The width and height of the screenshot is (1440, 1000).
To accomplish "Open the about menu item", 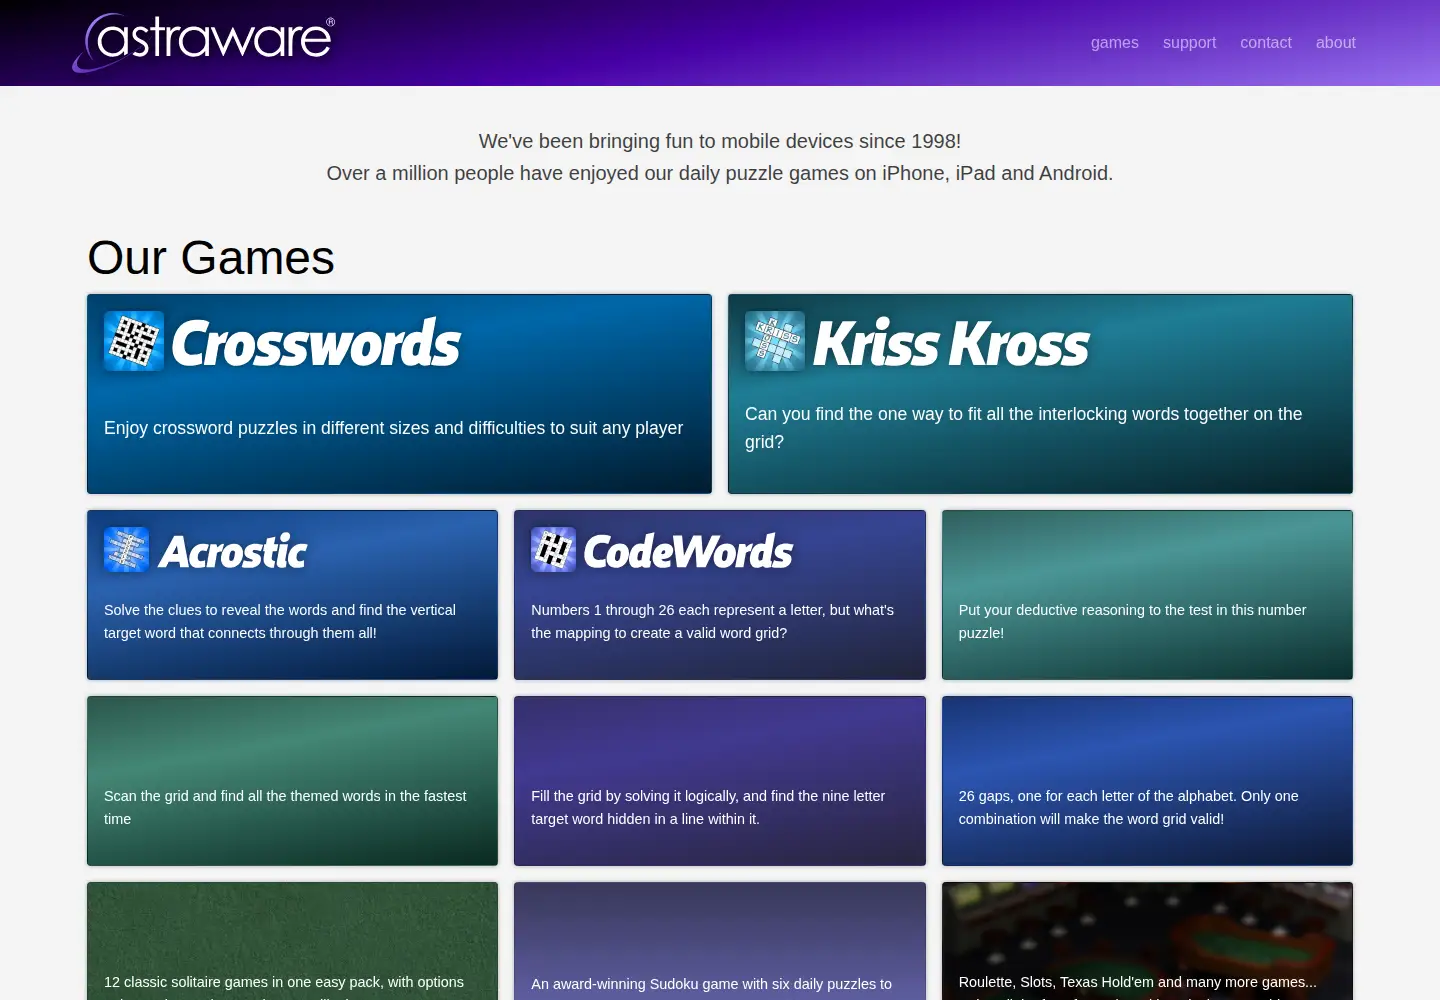I will coord(1336,42).
